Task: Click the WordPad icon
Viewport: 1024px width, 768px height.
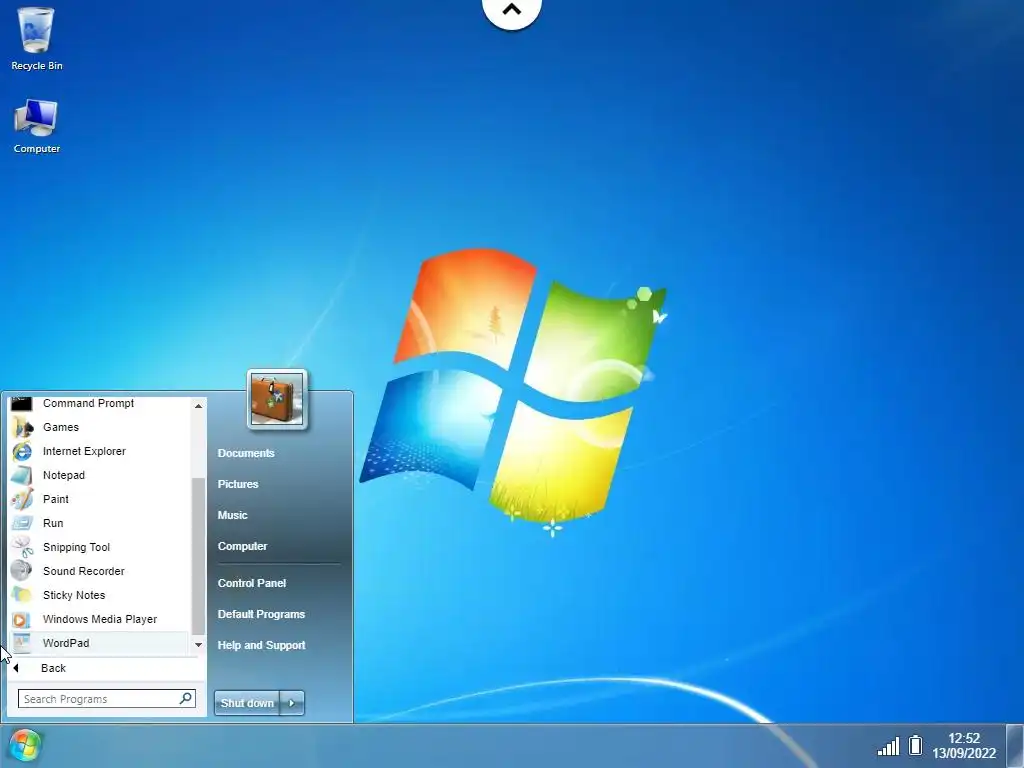Action: coord(22,643)
